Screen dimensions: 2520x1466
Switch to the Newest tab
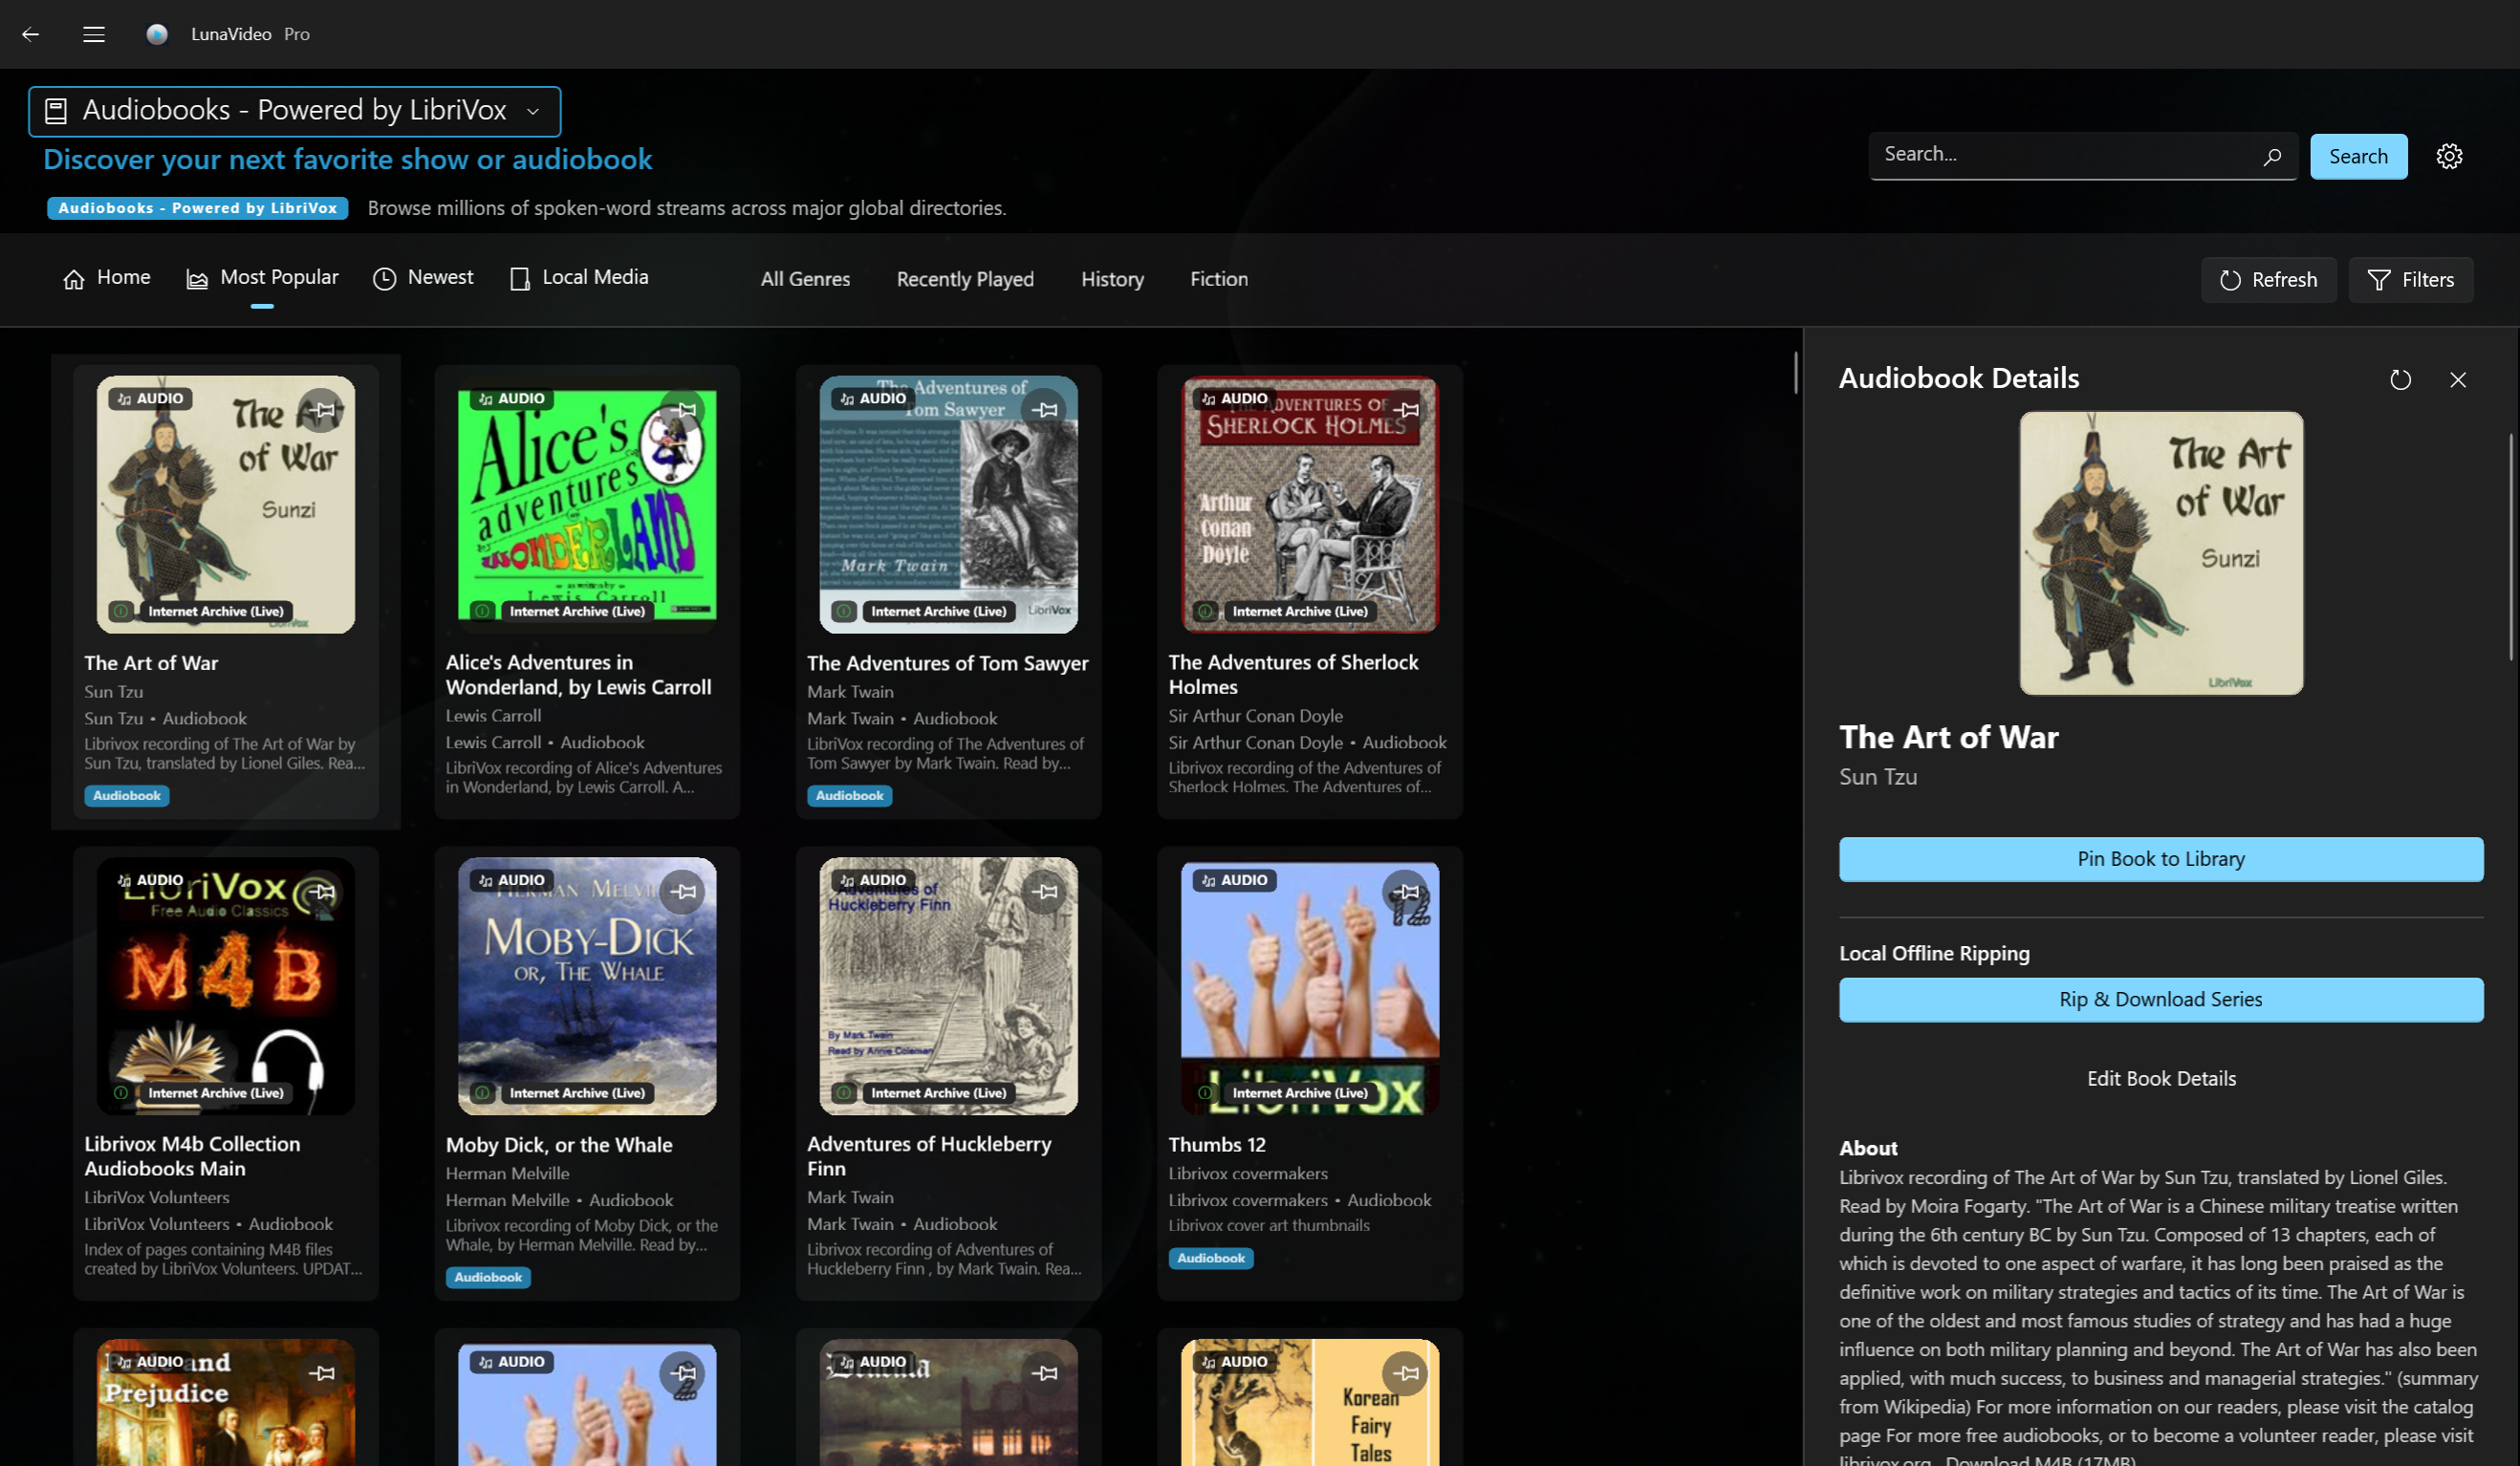(423, 278)
